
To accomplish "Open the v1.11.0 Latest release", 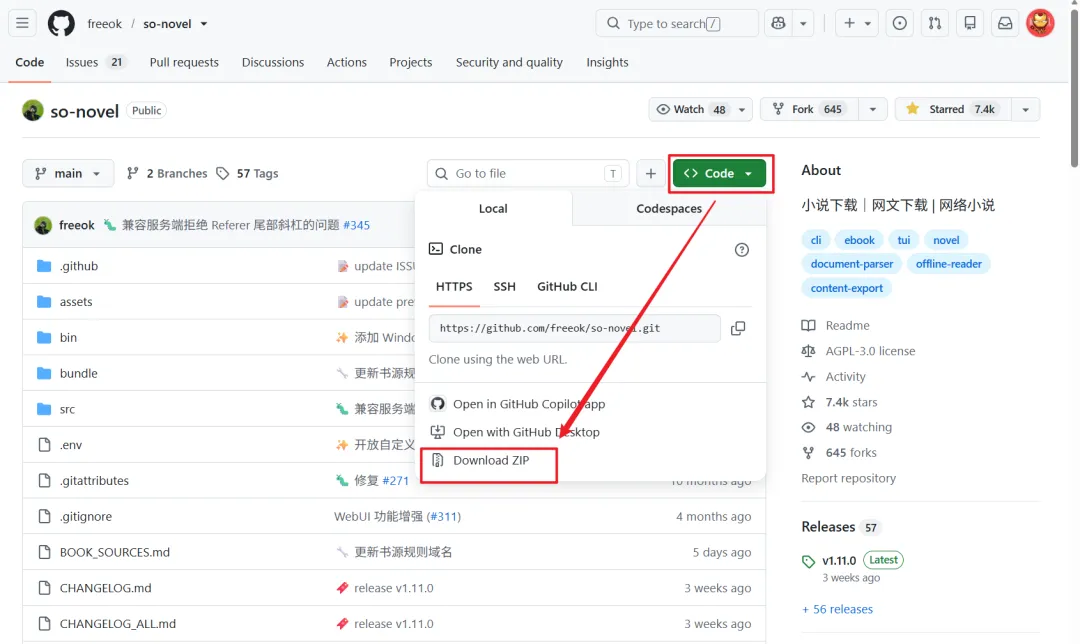I will tap(853, 561).
